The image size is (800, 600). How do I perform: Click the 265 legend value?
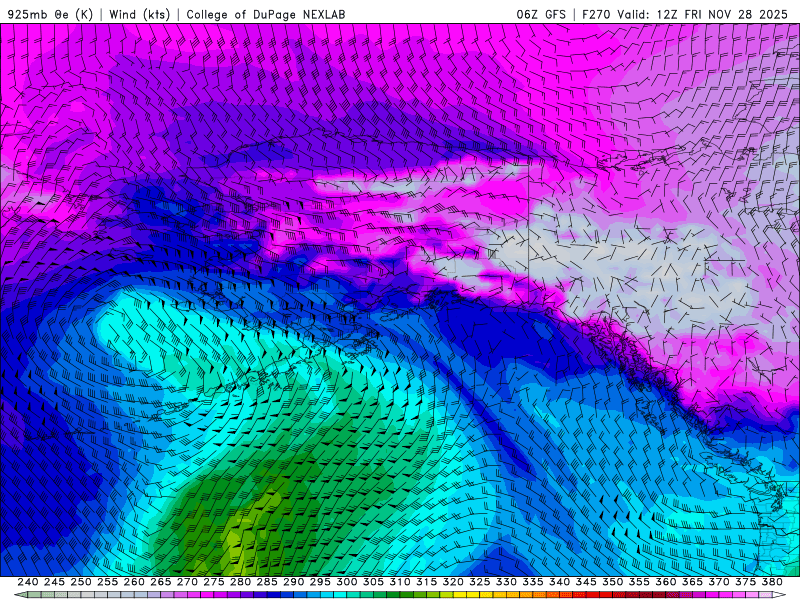coord(160,582)
